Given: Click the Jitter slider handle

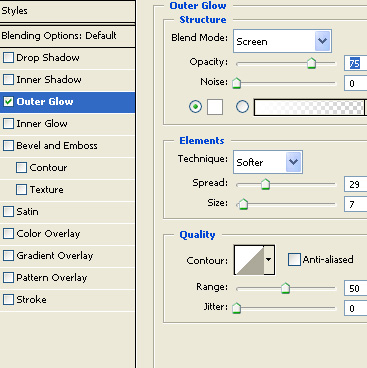Looking at the screenshot, I should 236,308.
